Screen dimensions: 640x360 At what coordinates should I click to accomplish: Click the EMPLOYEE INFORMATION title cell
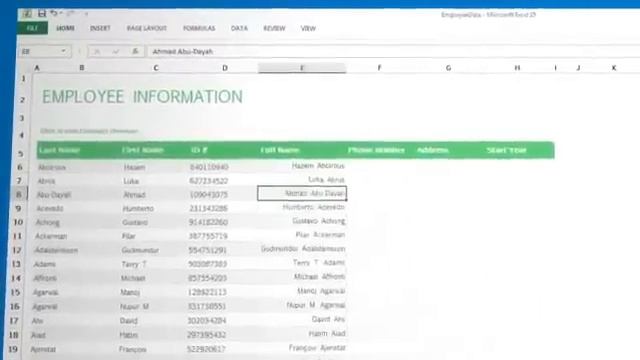point(142,97)
